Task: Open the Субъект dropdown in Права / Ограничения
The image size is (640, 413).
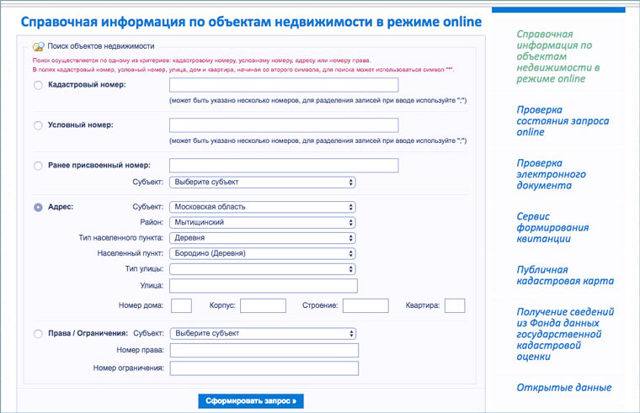Action: click(x=263, y=333)
